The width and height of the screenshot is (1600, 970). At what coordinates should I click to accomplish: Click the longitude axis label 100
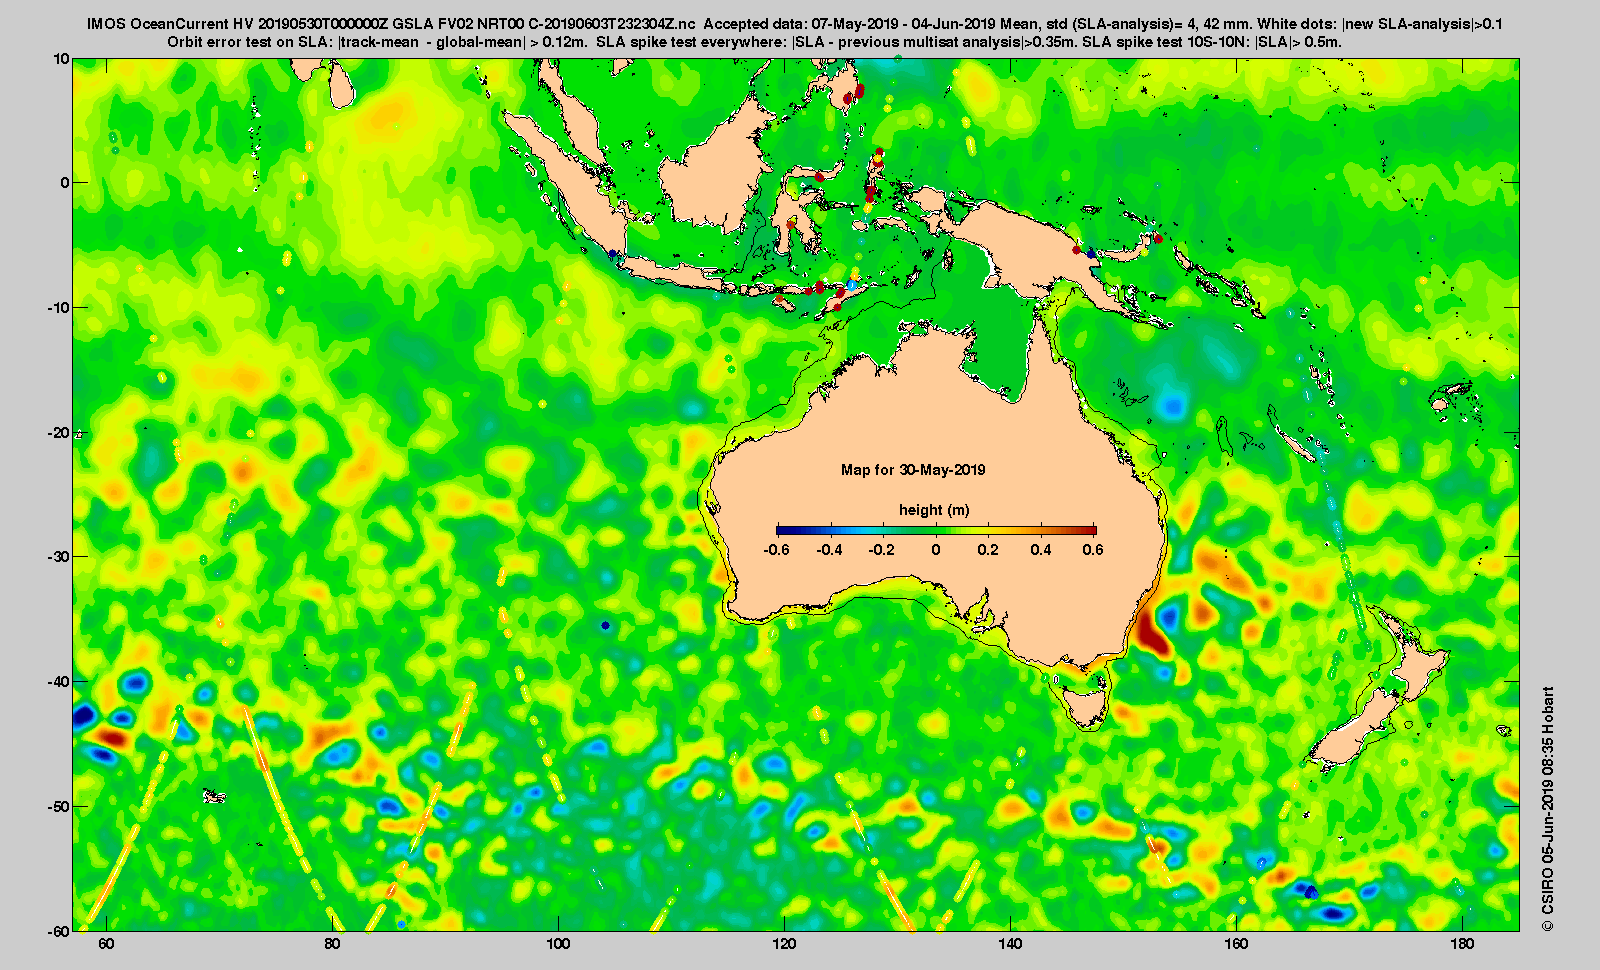[558, 945]
